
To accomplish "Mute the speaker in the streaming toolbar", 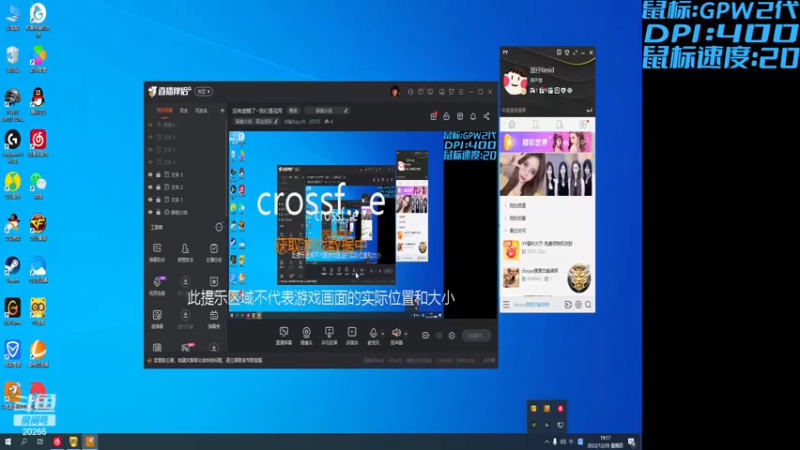I will 396,333.
